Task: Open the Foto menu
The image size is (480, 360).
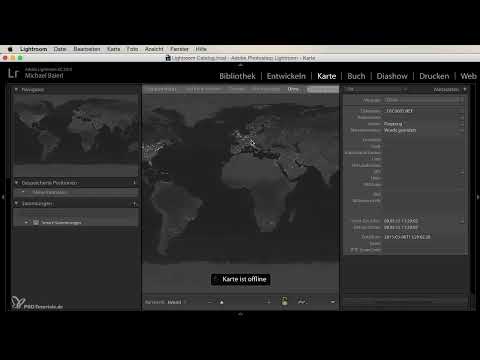Action: [132, 49]
